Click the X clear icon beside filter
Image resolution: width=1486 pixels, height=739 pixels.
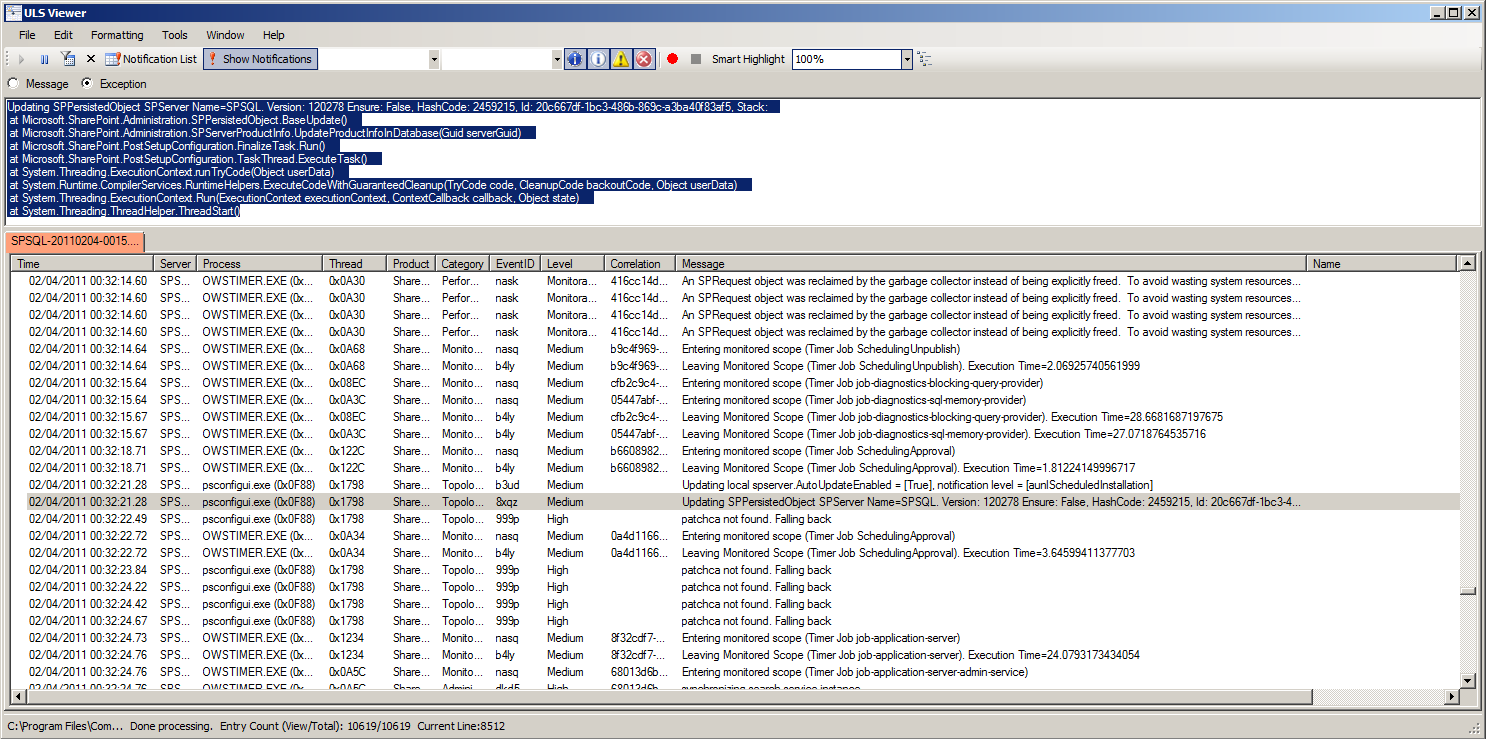(x=91, y=59)
